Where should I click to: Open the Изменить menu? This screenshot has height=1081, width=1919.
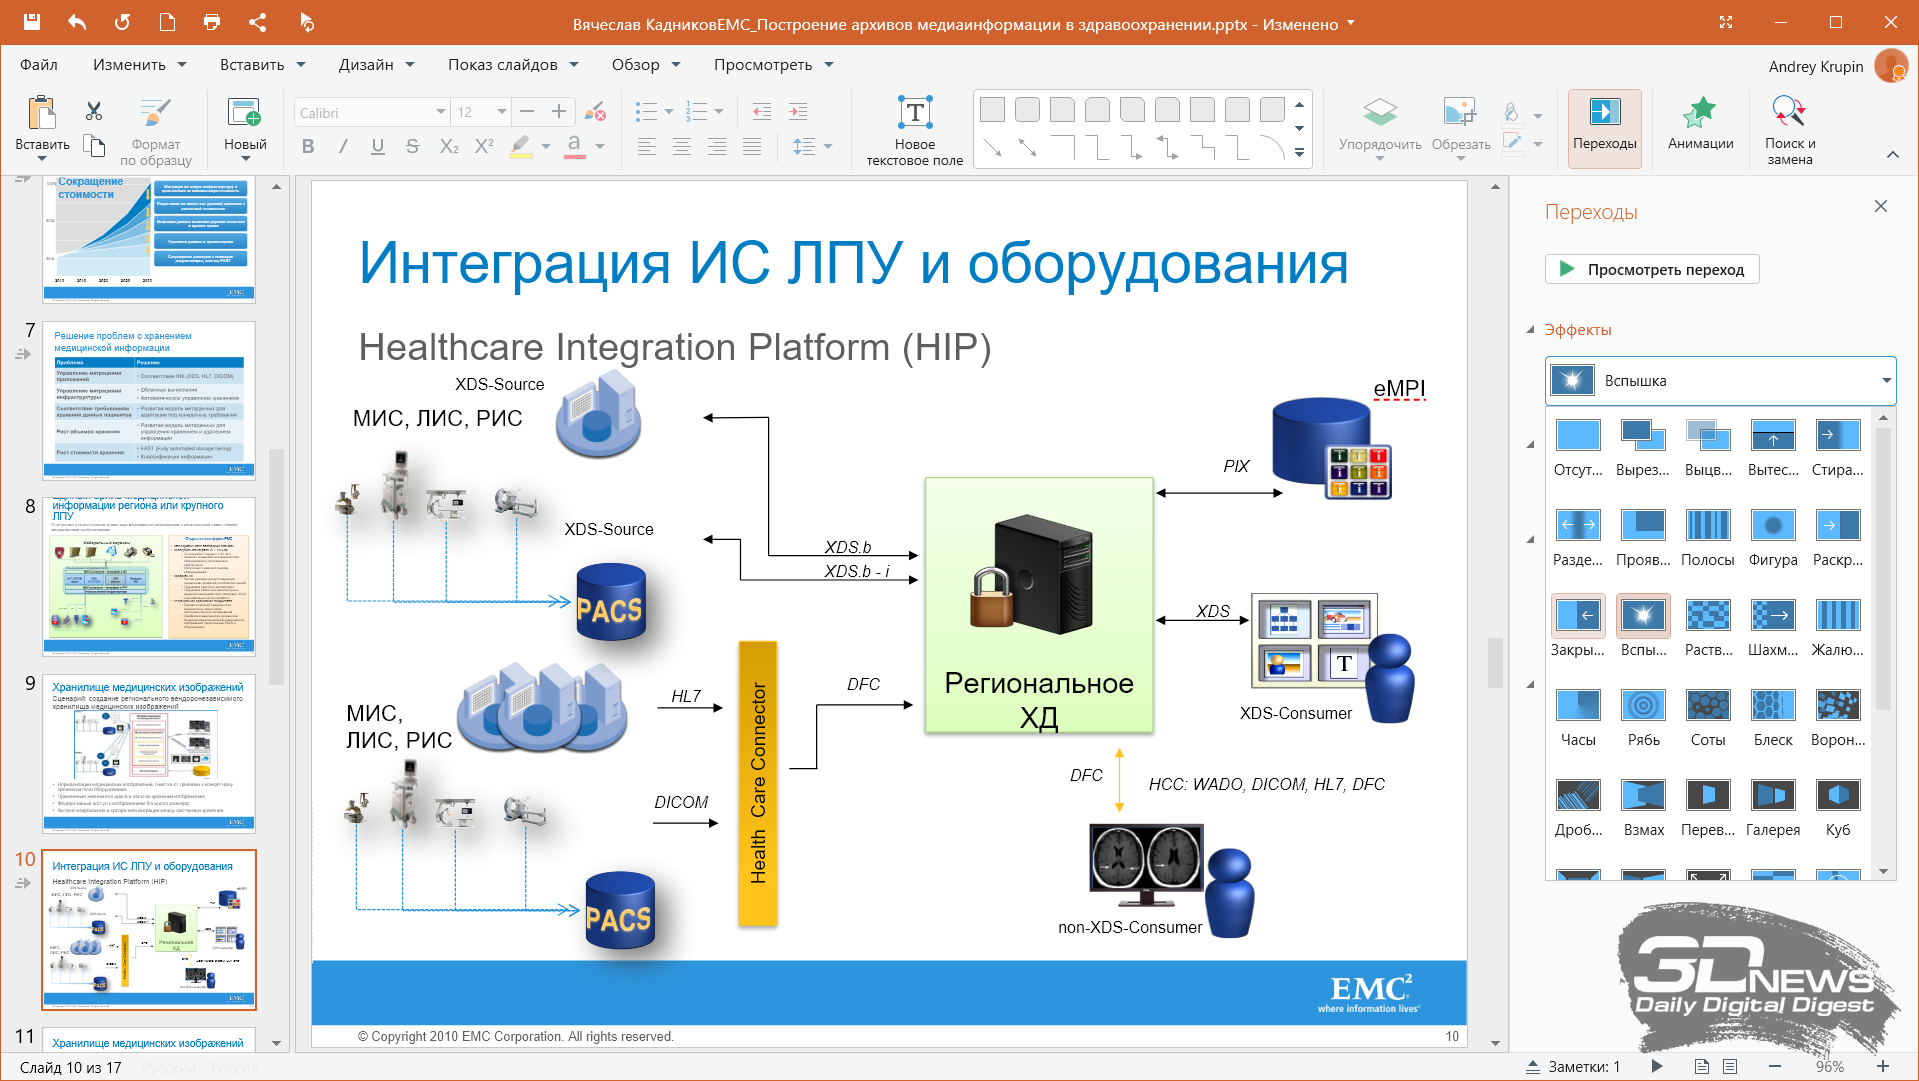140,64
